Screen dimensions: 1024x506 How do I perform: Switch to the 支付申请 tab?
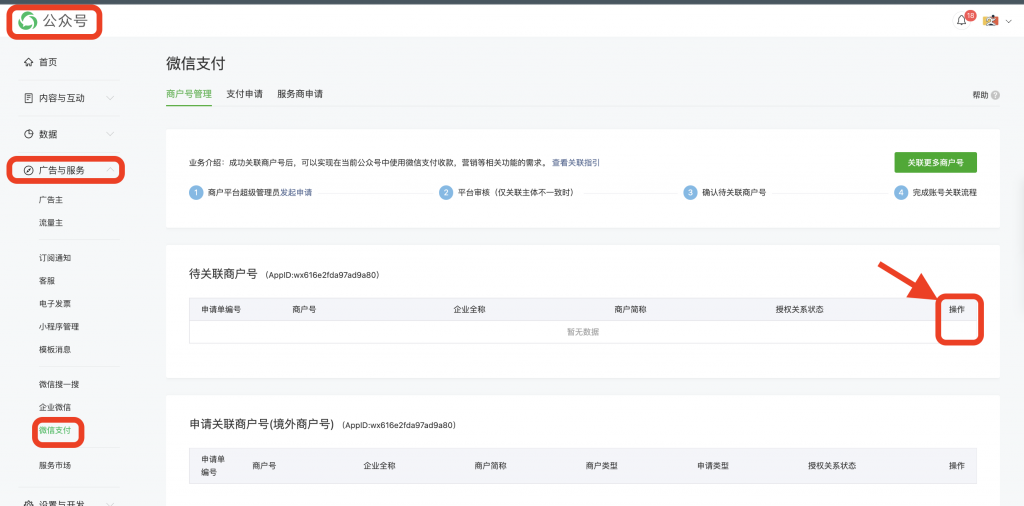point(244,94)
